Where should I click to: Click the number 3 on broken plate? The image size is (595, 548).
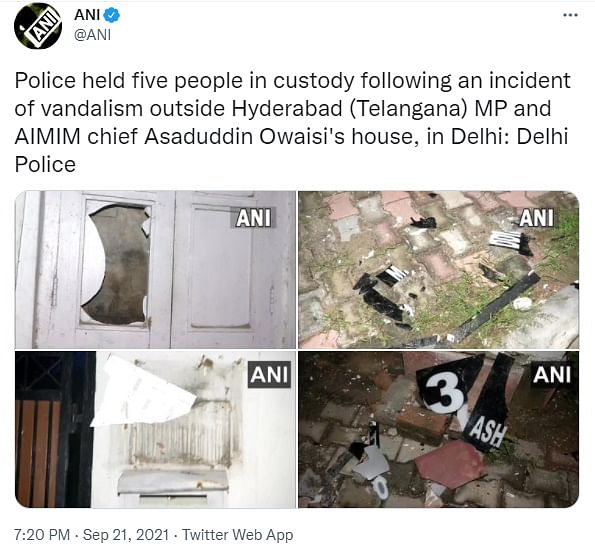click(445, 394)
